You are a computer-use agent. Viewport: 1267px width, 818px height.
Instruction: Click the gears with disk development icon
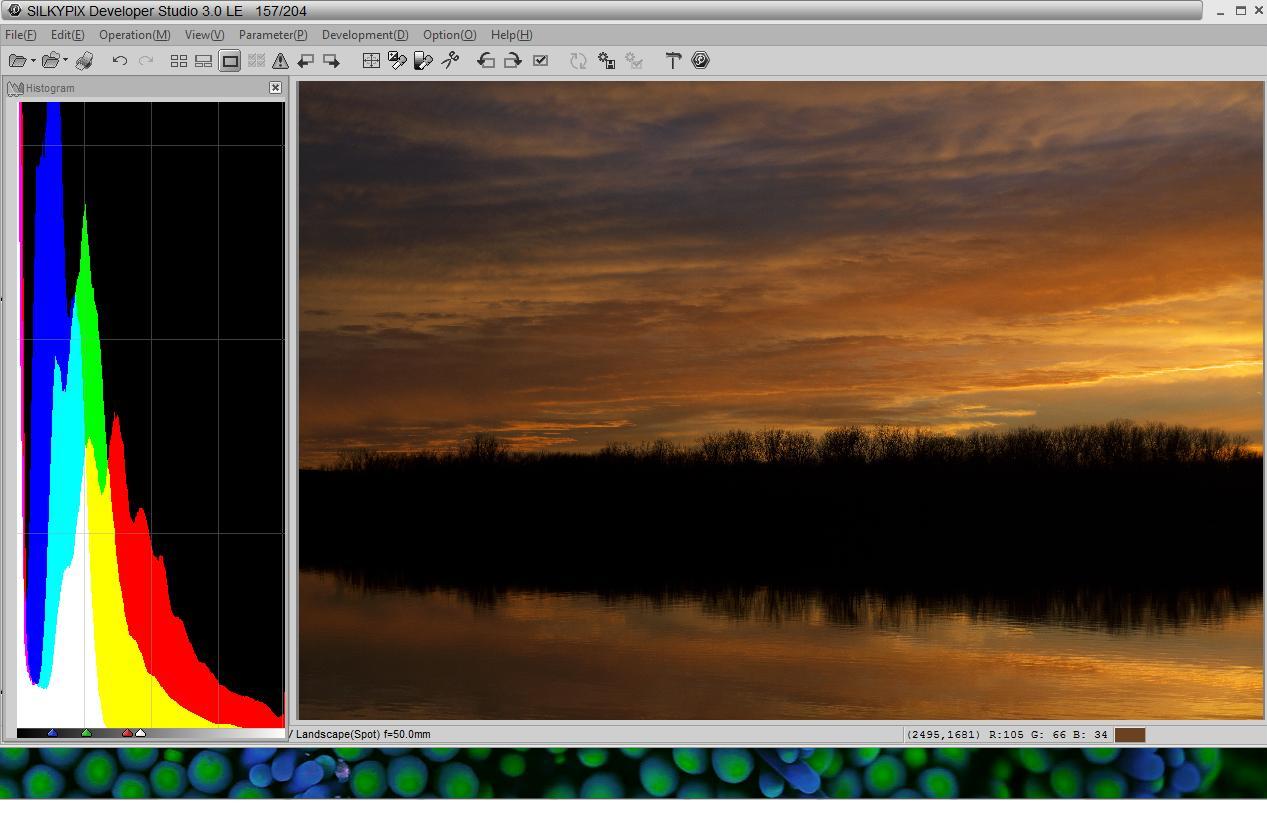(606, 61)
